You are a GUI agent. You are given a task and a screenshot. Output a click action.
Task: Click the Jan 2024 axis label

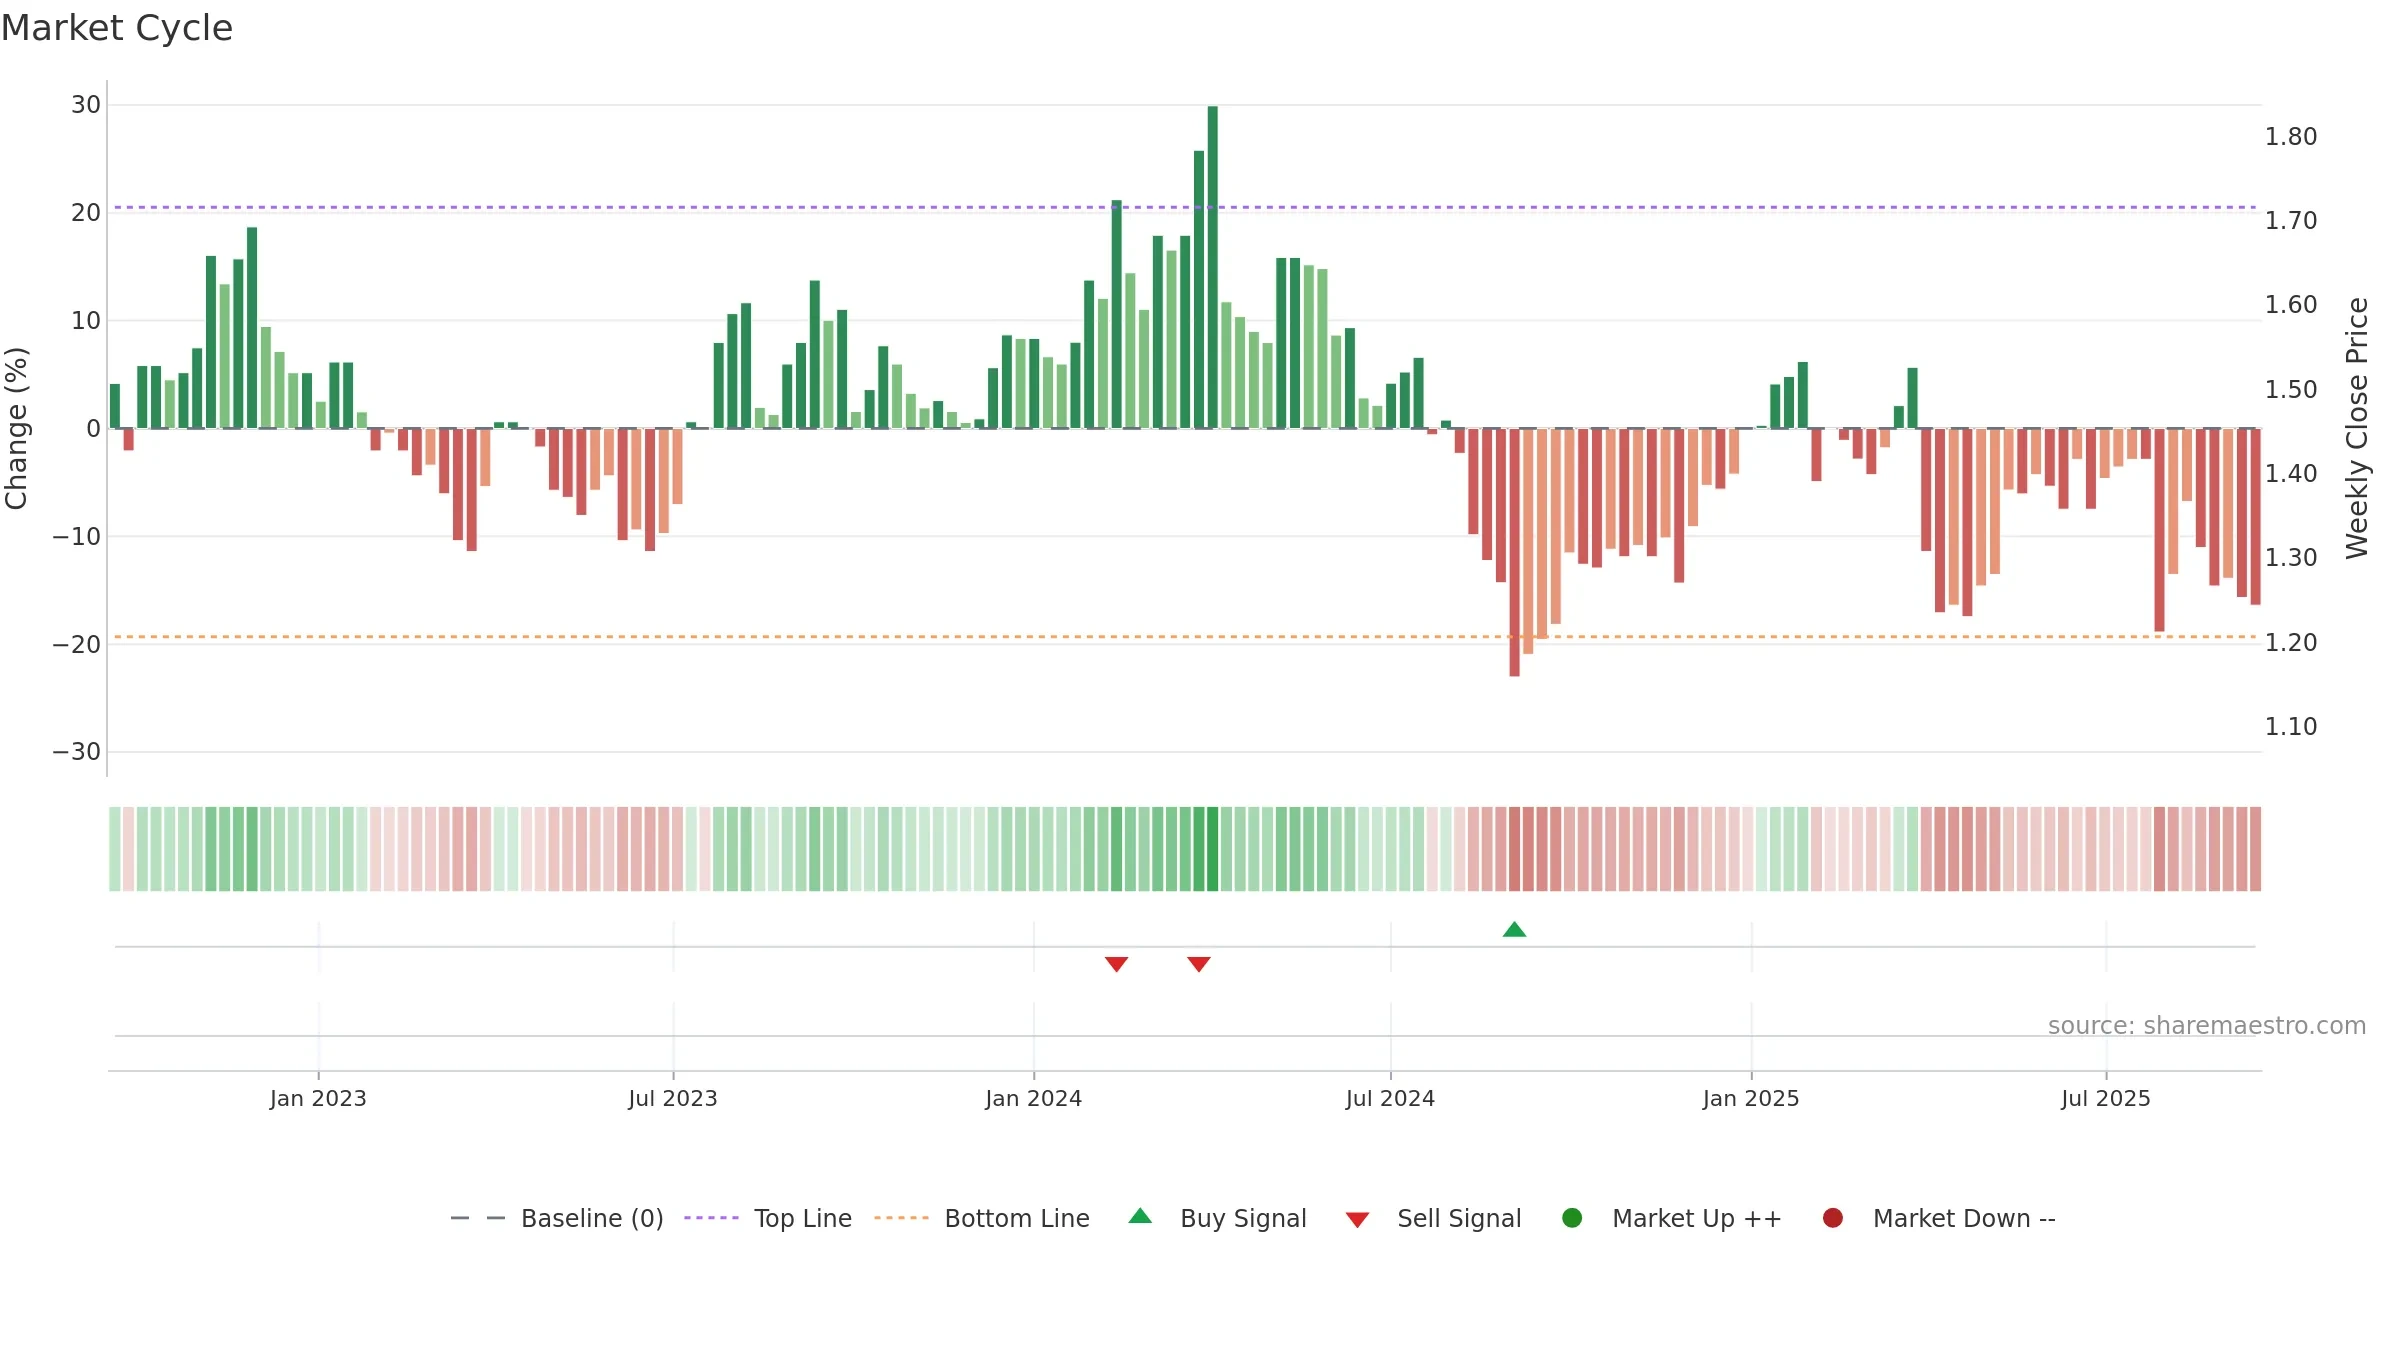[x=1033, y=1099]
